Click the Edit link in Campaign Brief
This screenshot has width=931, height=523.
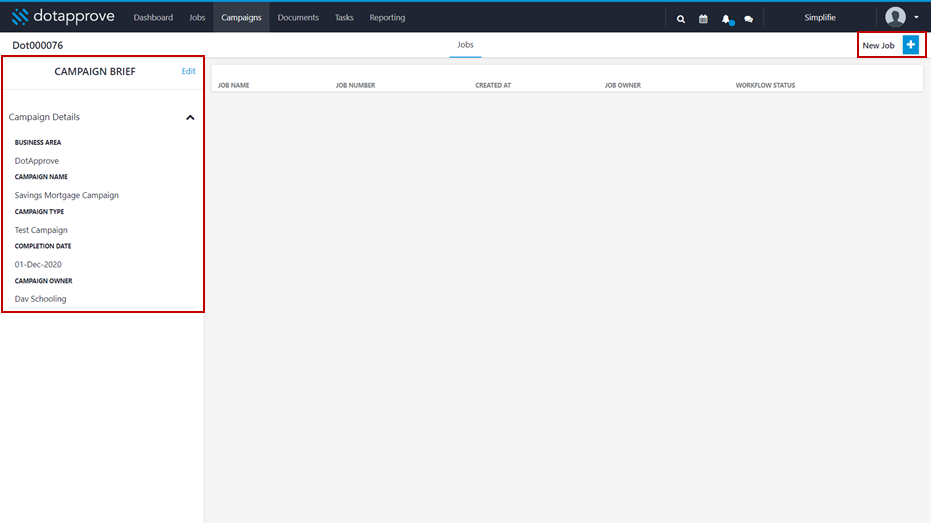point(188,71)
